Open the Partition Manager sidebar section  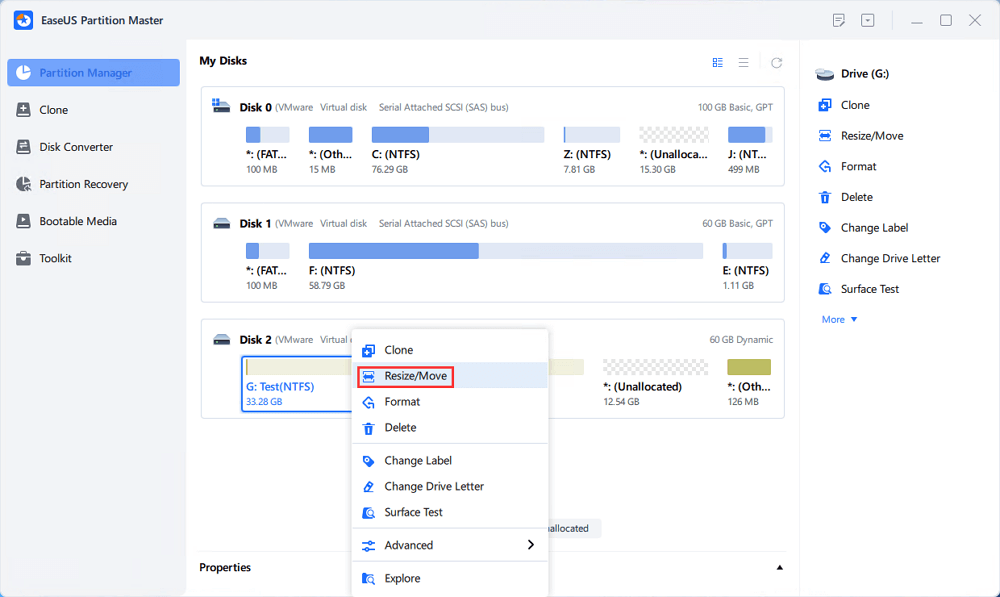point(93,73)
